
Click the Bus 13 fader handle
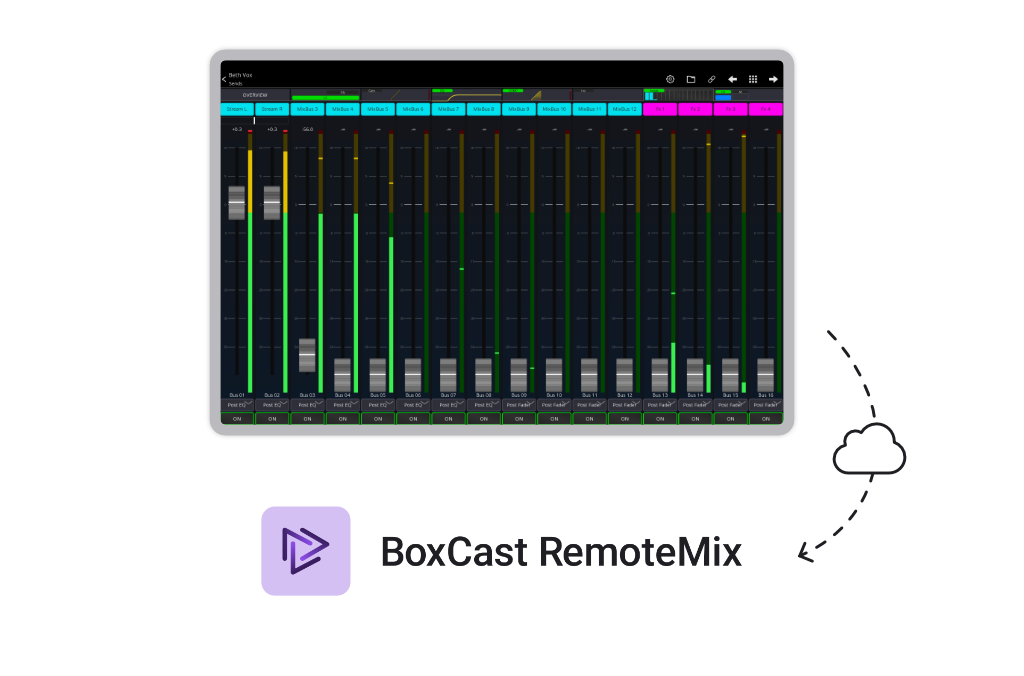click(660, 375)
